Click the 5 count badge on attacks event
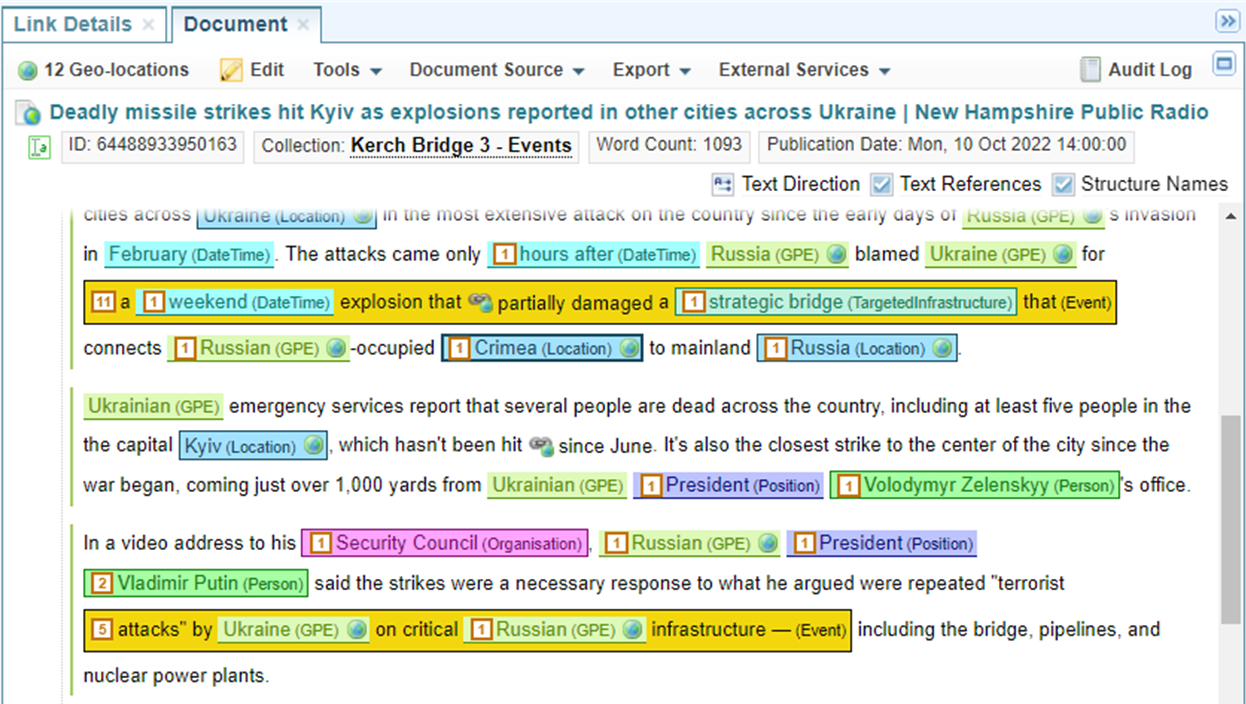This screenshot has width=1246, height=704. (102, 630)
